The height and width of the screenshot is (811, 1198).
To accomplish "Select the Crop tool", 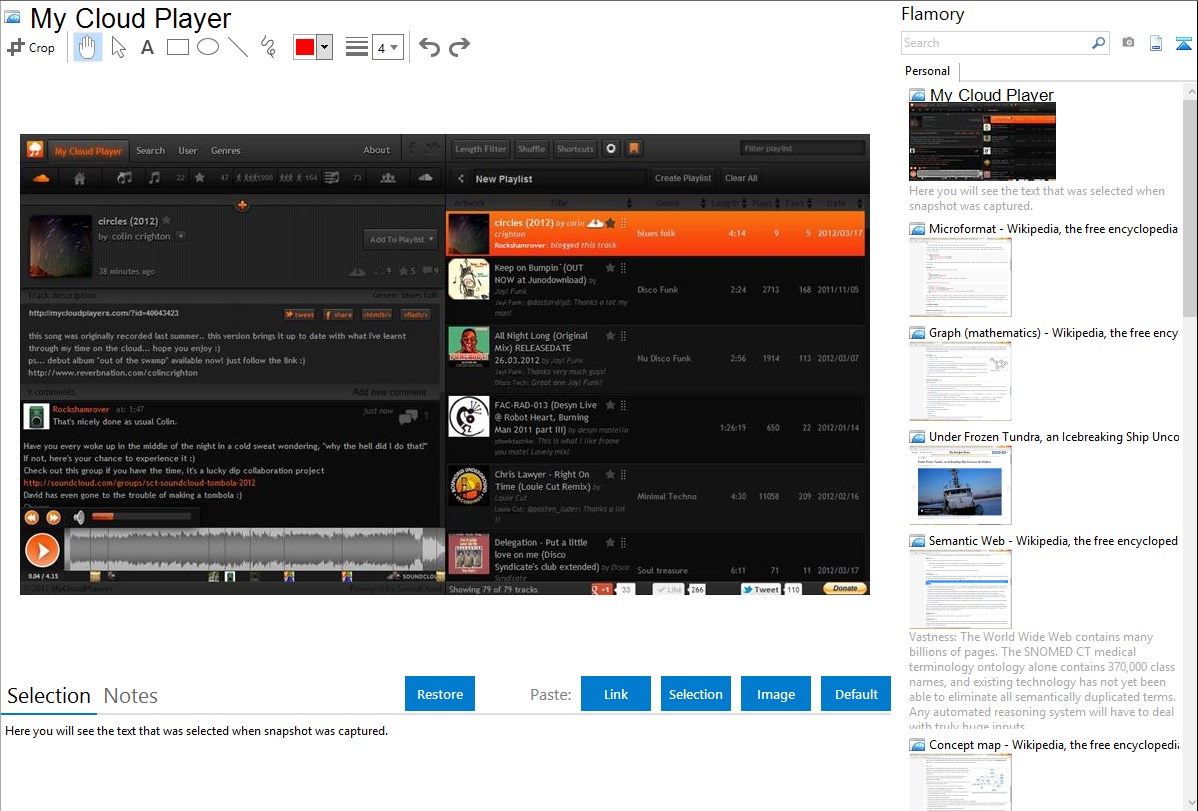I will [31, 47].
